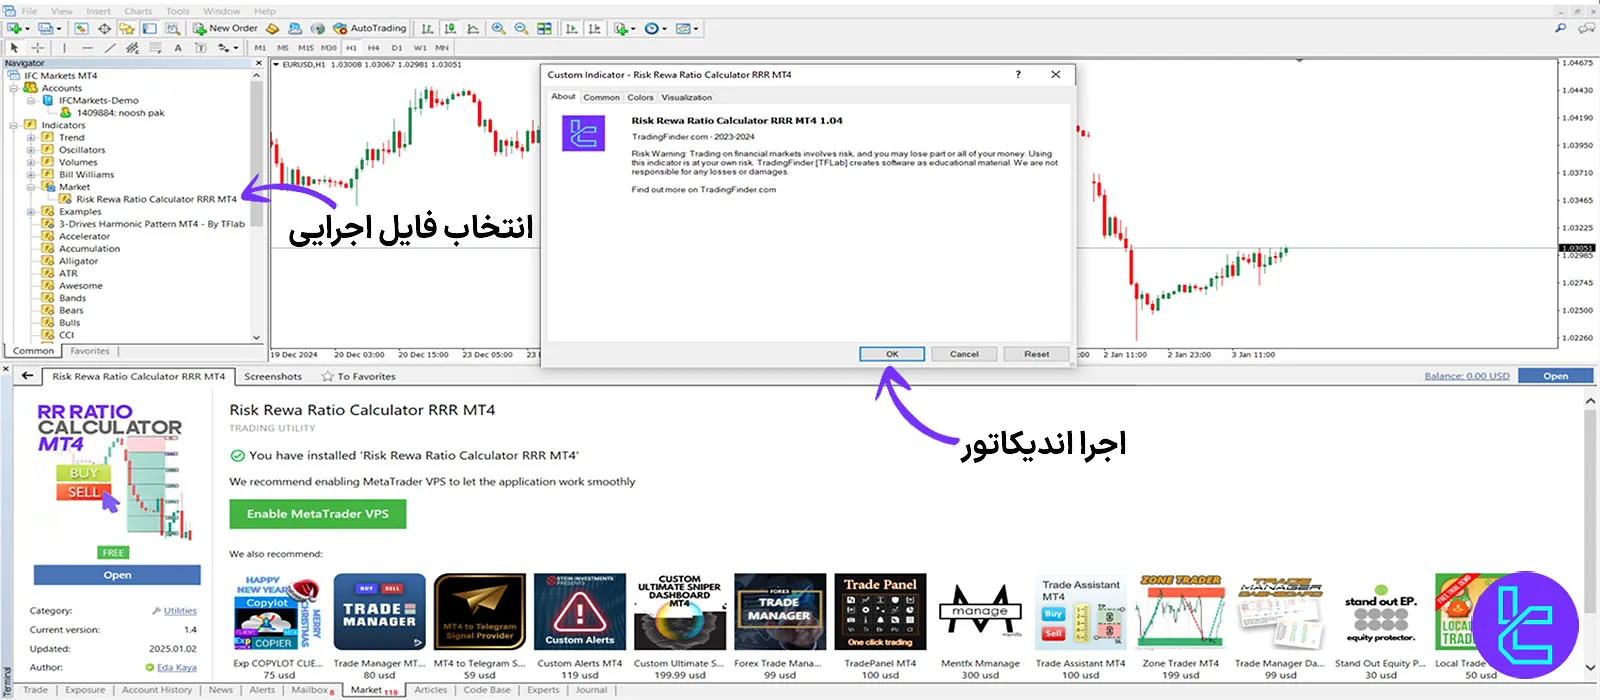The image size is (1600, 700).
Task: Open the indicators list dropdown arrow
Action: (x=633, y=29)
